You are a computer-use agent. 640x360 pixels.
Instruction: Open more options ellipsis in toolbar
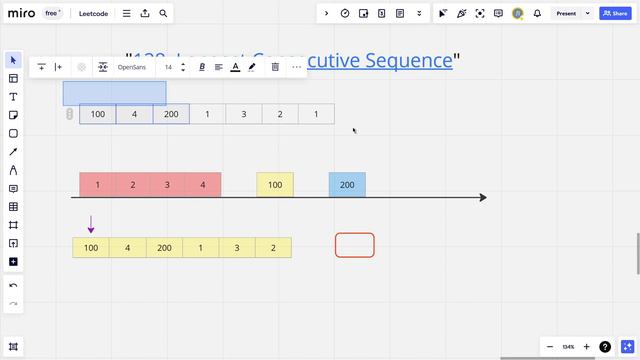click(x=296, y=67)
